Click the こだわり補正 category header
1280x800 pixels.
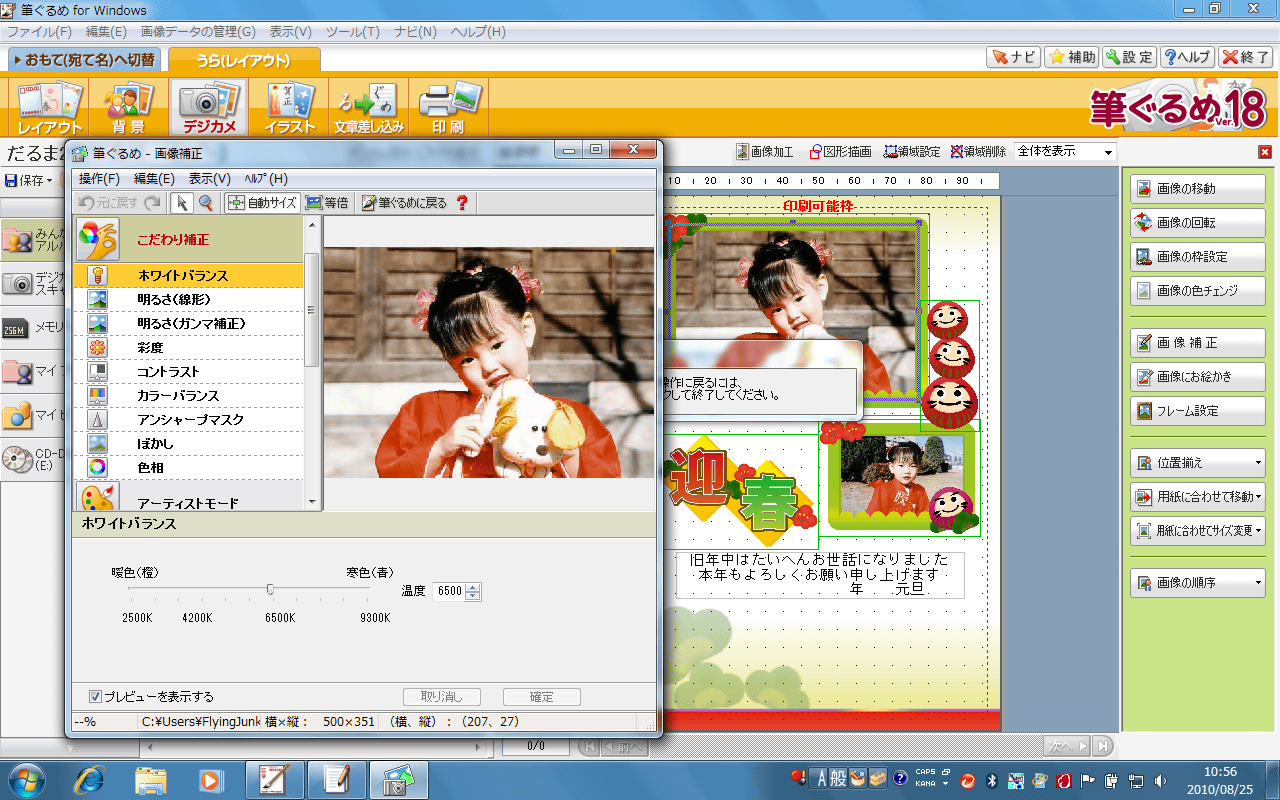point(188,240)
